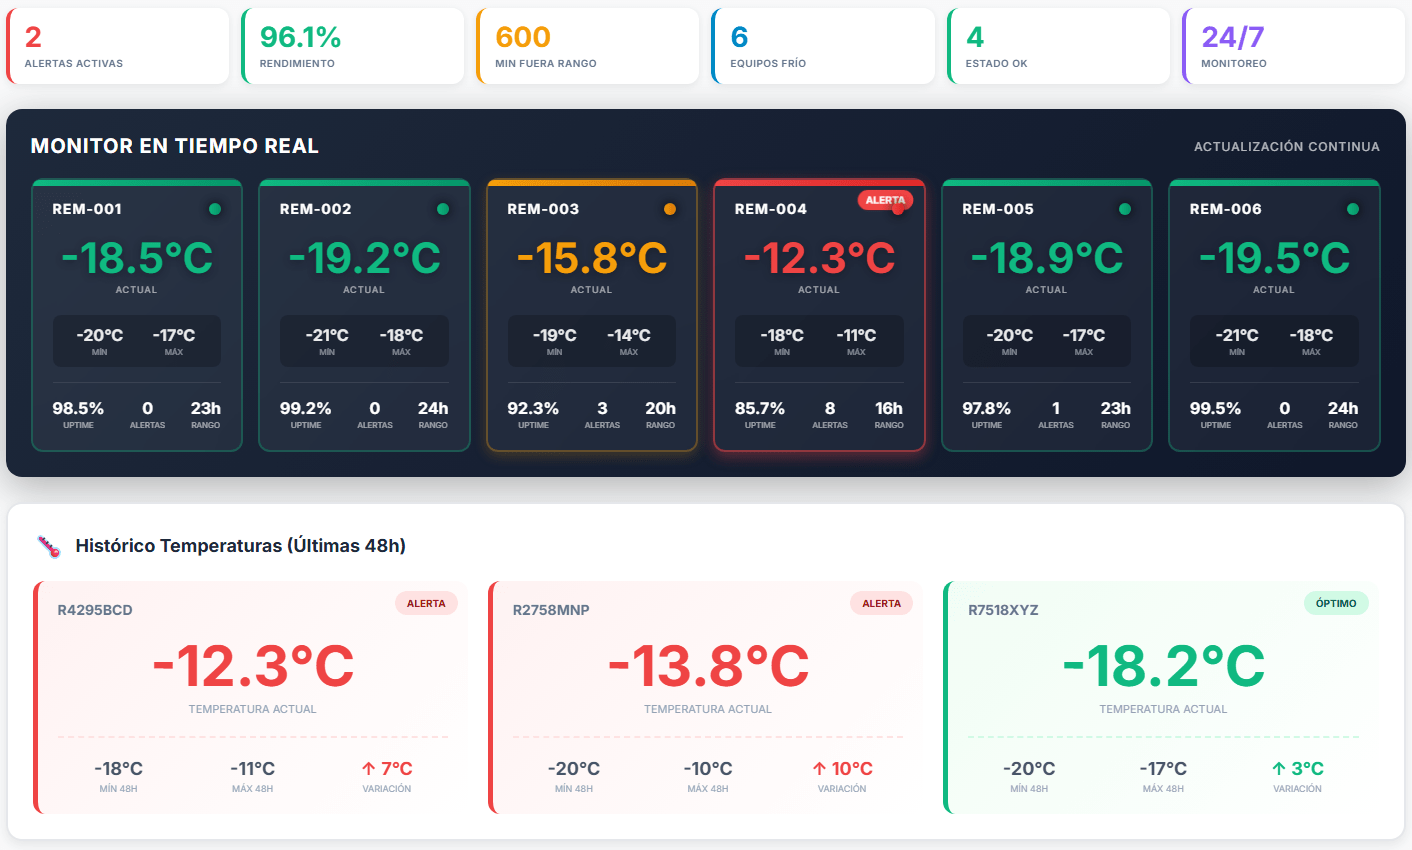Click the green status dot on REM-006
This screenshot has width=1412, height=850.
[1353, 209]
